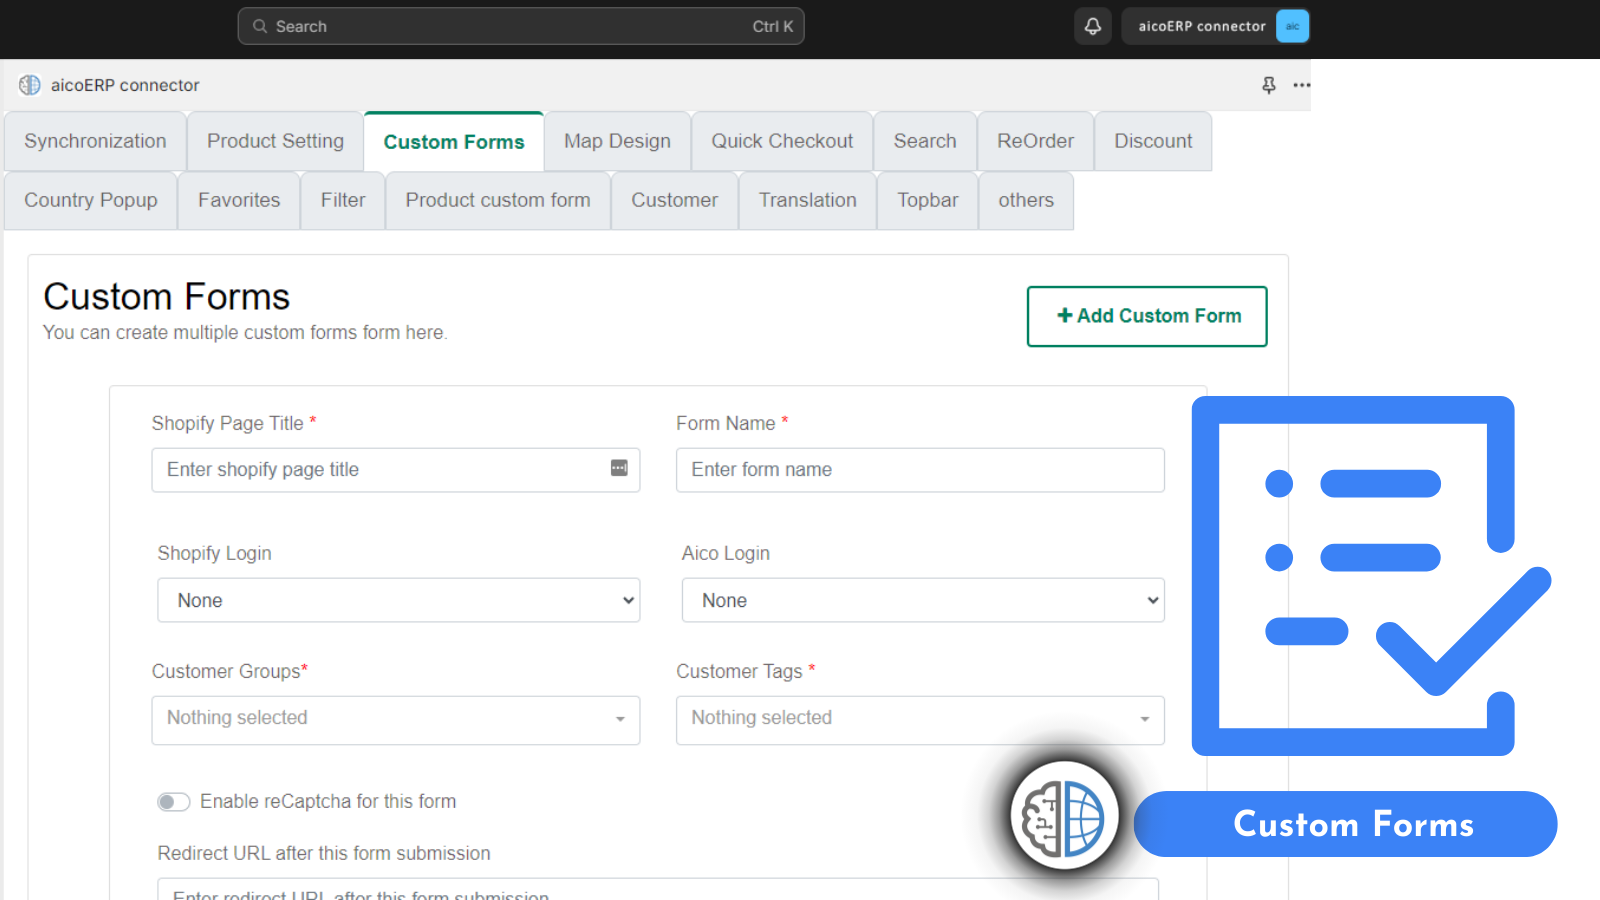Go to the Map Design tab
The height and width of the screenshot is (900, 1600).
(617, 141)
